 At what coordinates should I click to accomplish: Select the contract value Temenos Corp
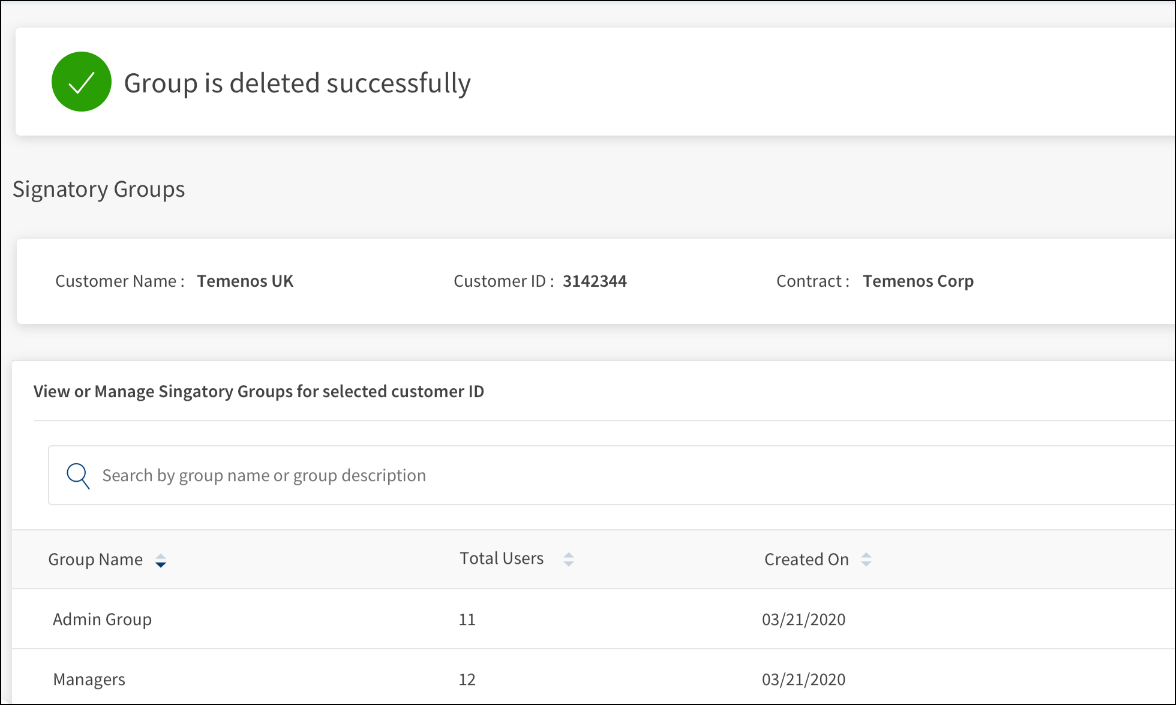pyautogui.click(x=917, y=281)
